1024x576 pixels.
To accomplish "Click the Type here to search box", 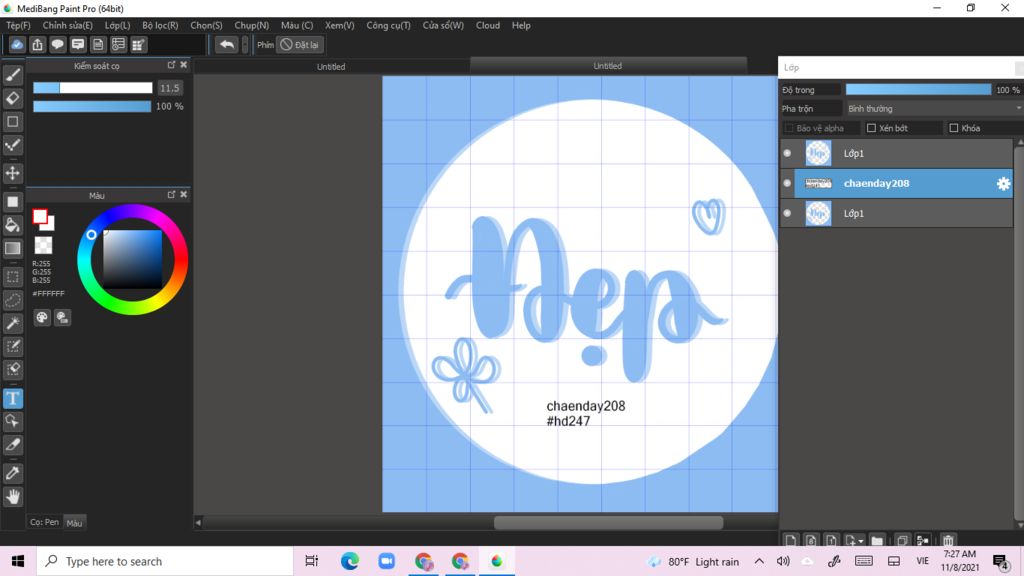I will pos(165,561).
